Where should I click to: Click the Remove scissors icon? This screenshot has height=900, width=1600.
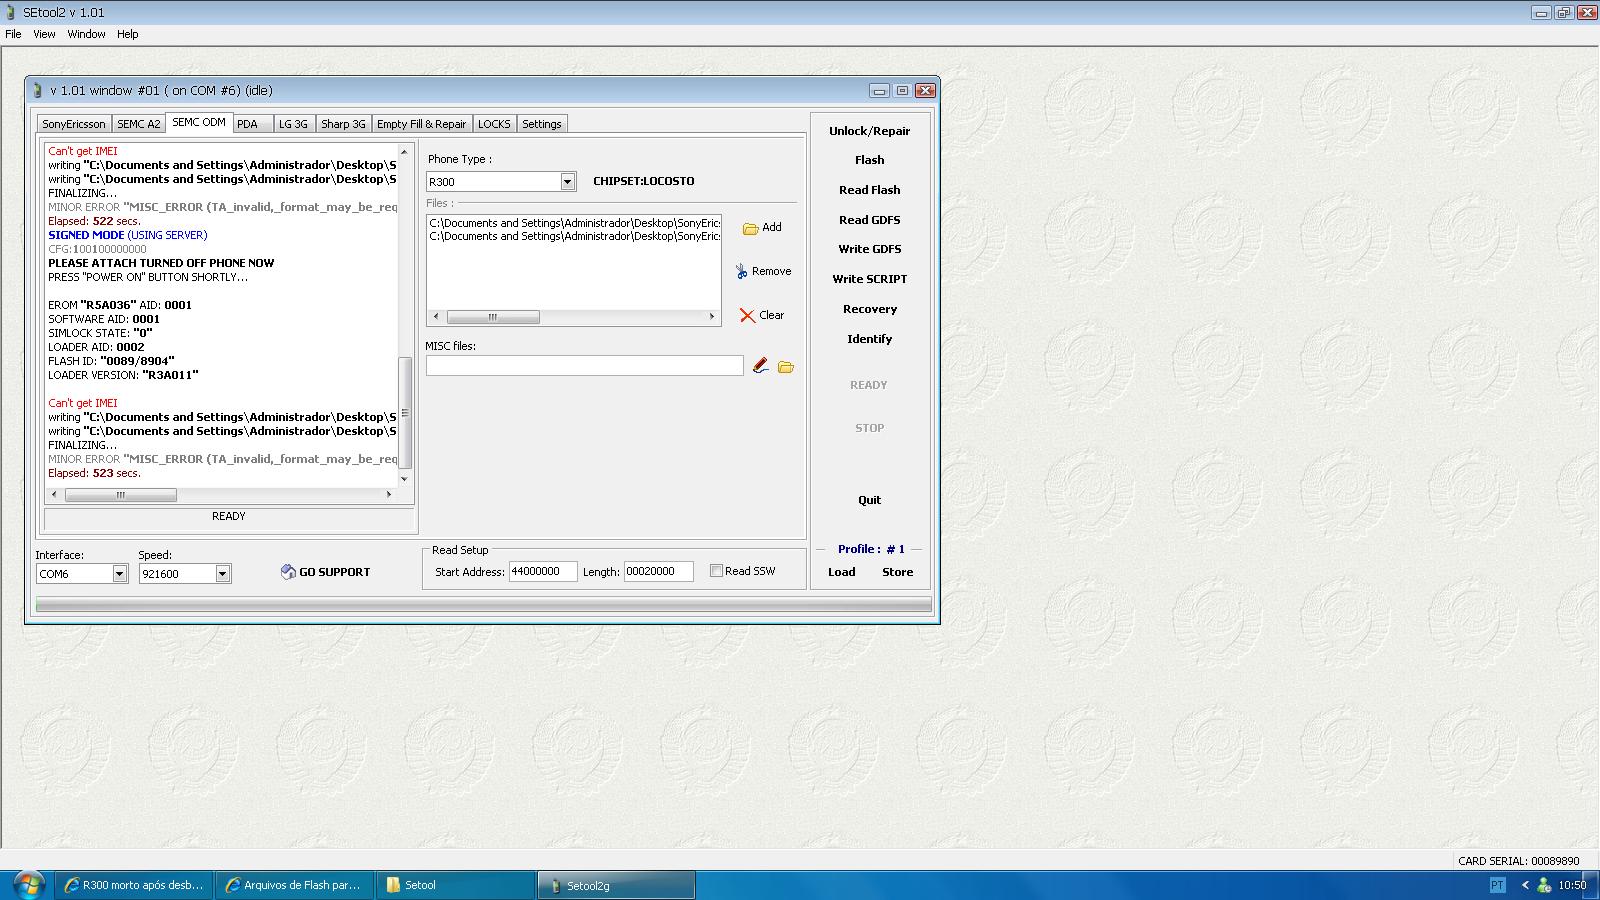coord(741,271)
